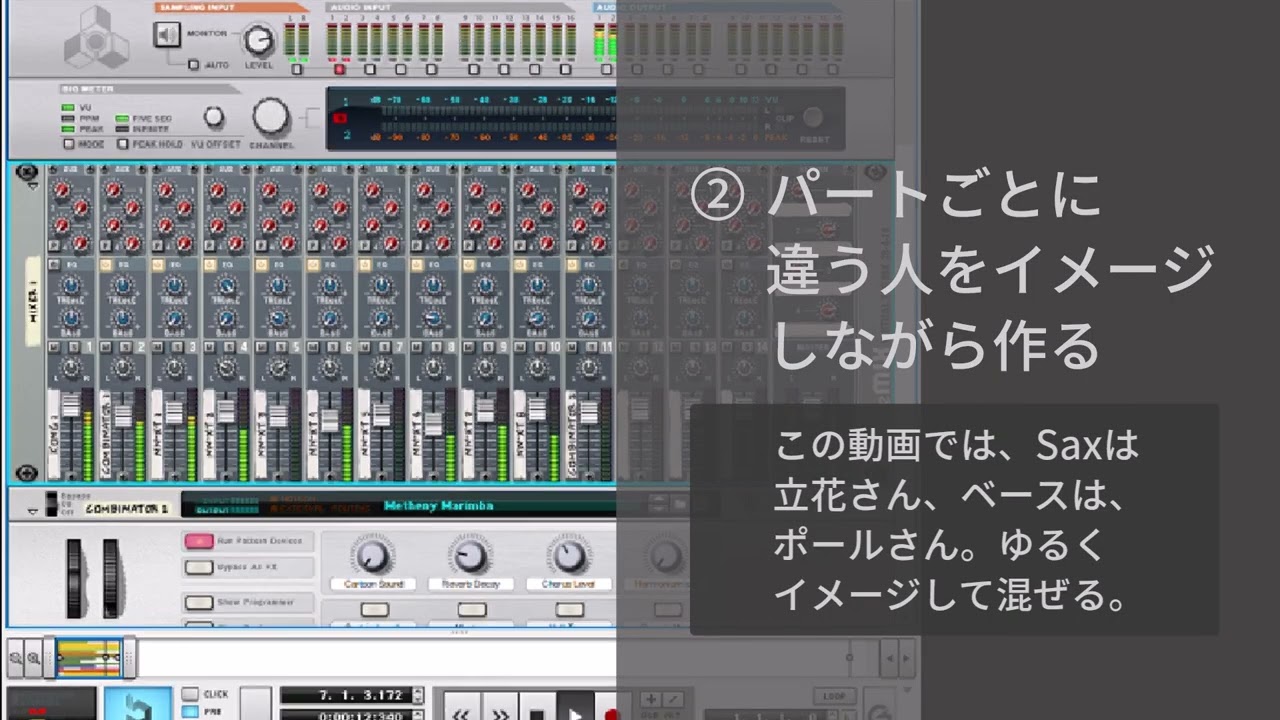The width and height of the screenshot is (1280, 720).
Task: Click the blue Blocks button in transport
Action: [x=138, y=704]
